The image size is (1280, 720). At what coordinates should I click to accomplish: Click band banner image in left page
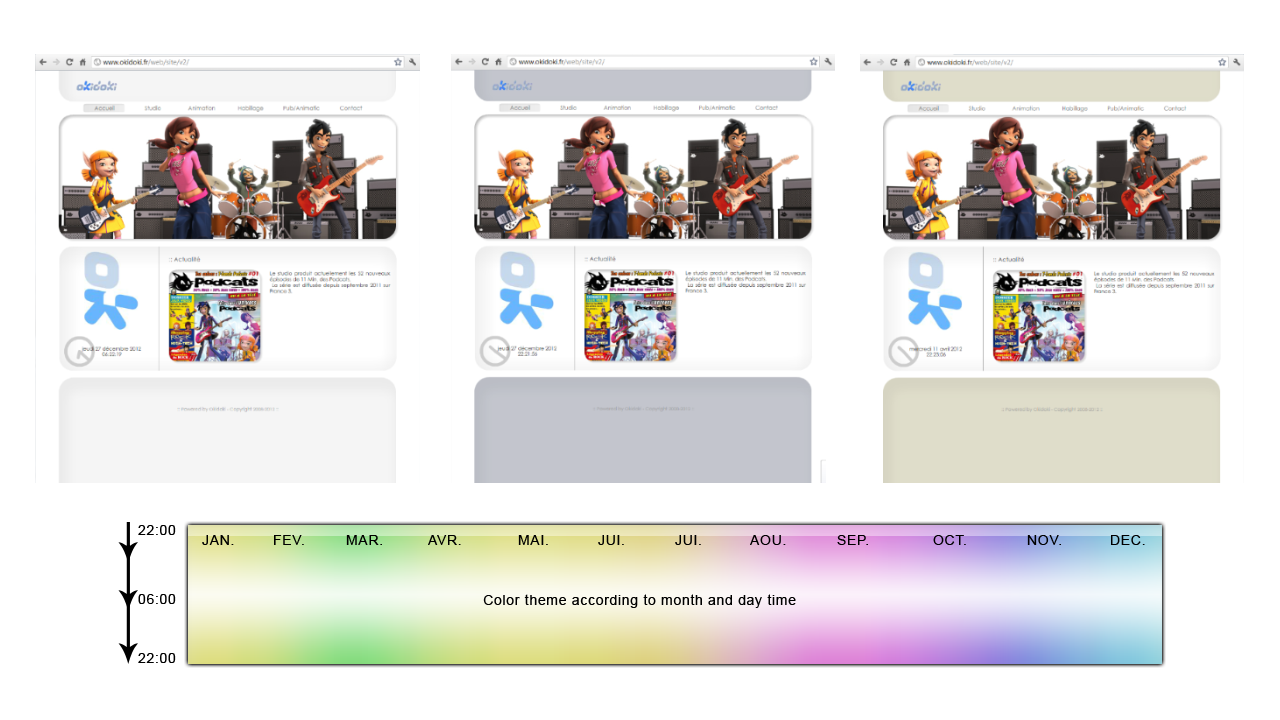[228, 177]
